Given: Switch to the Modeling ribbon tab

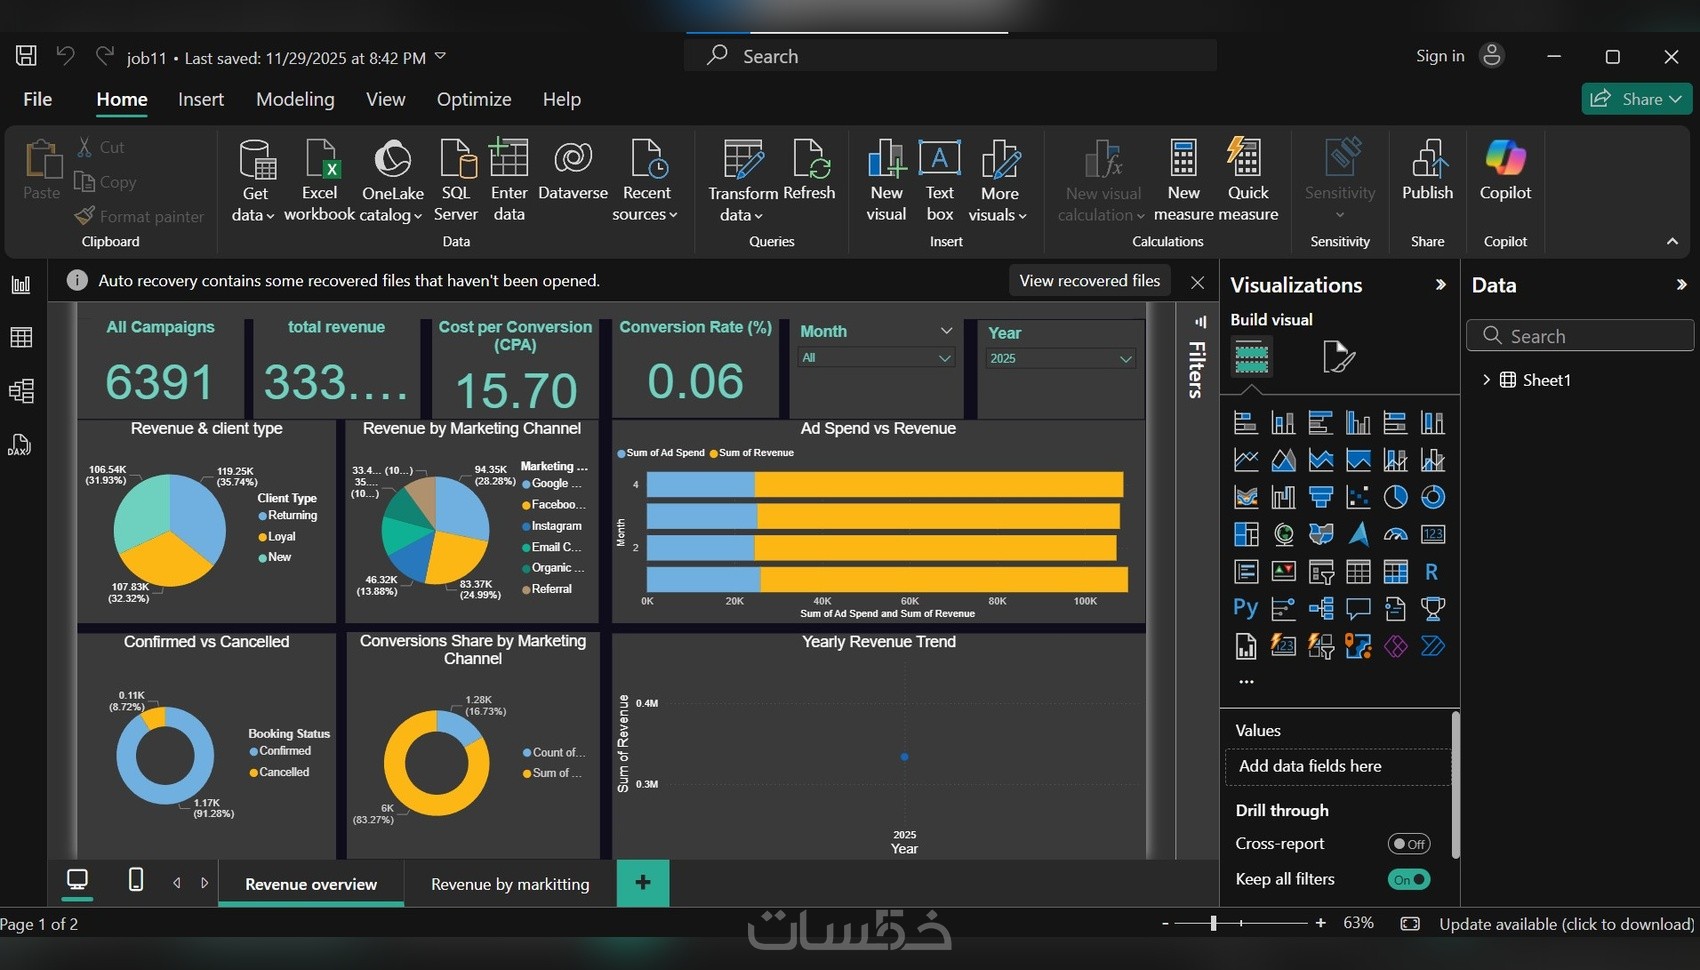Looking at the screenshot, I should pyautogui.click(x=295, y=99).
